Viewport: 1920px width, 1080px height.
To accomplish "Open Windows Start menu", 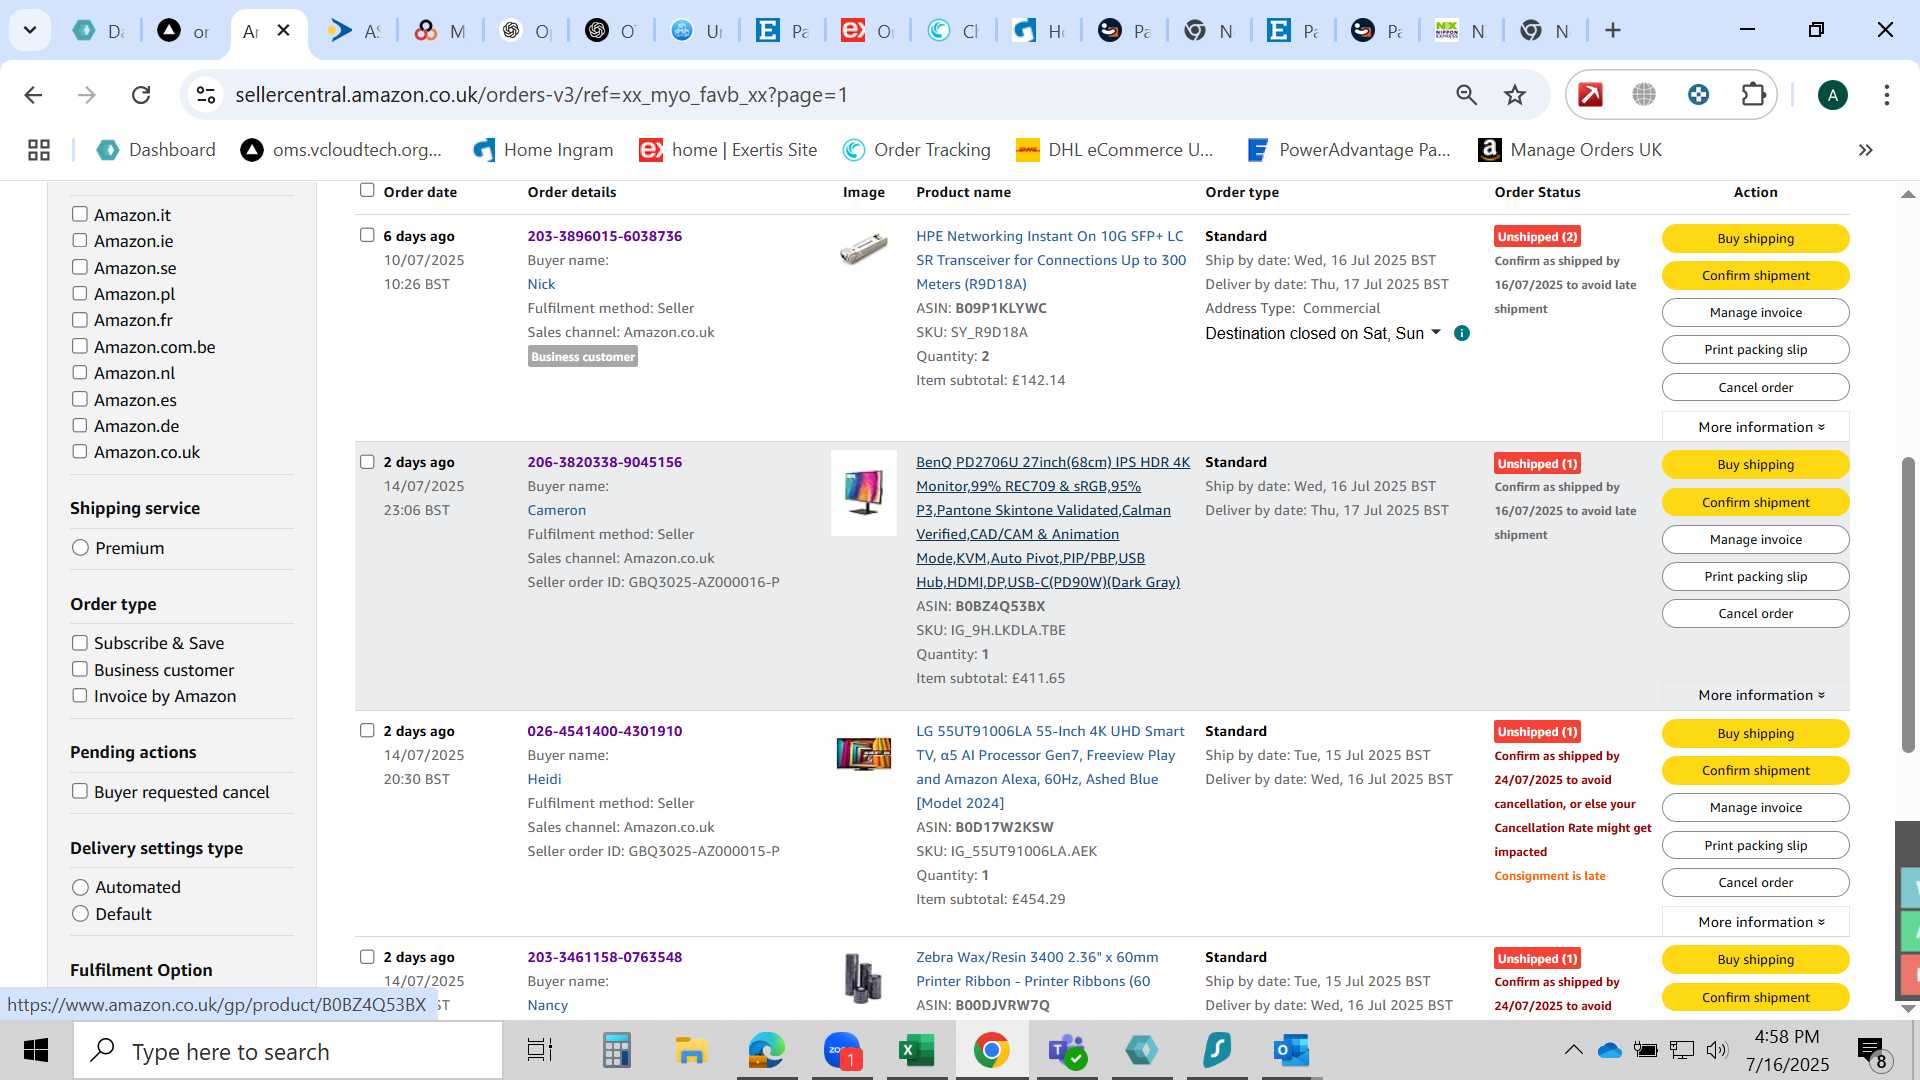I will [36, 1051].
